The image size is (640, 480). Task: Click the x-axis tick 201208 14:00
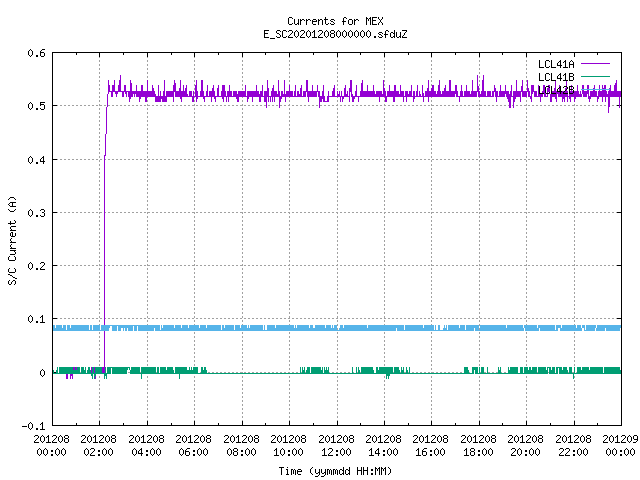pos(383,446)
